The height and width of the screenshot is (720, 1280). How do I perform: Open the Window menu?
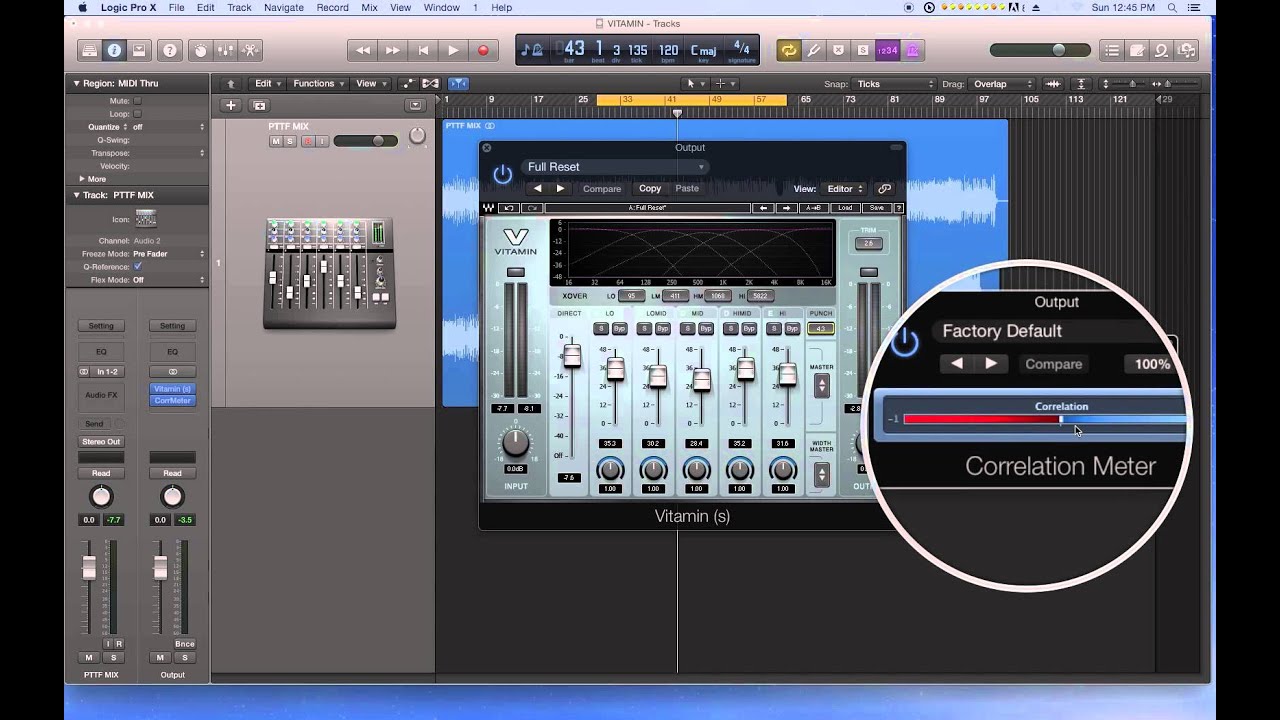(441, 7)
